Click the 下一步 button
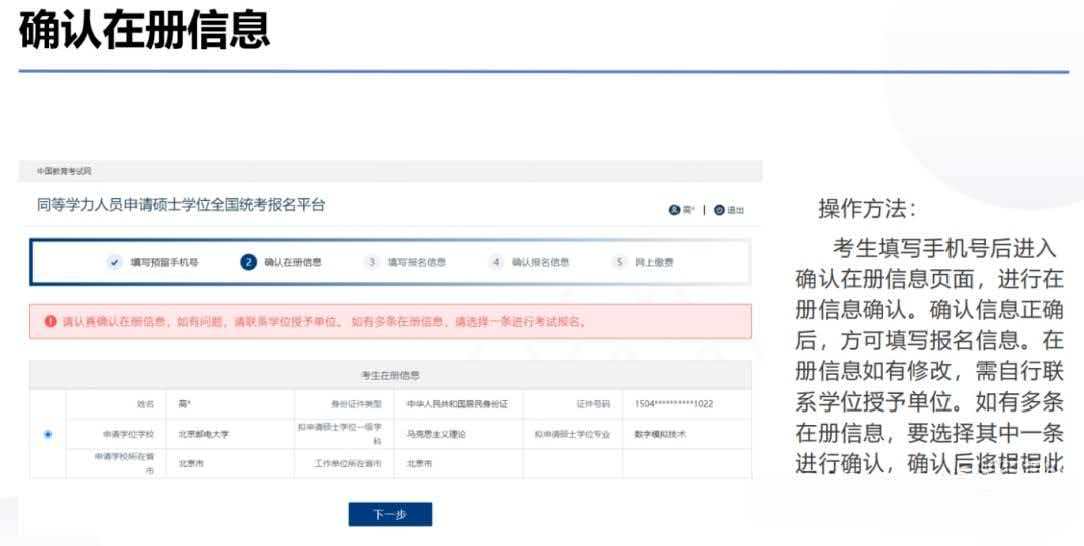The width and height of the screenshot is (1084, 546). click(390, 514)
